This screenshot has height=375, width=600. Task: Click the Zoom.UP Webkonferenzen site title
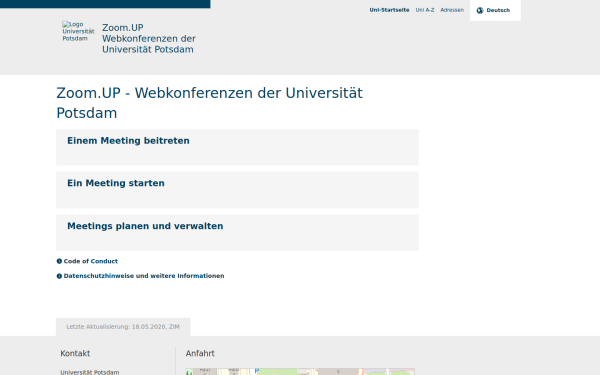pyautogui.click(x=149, y=39)
